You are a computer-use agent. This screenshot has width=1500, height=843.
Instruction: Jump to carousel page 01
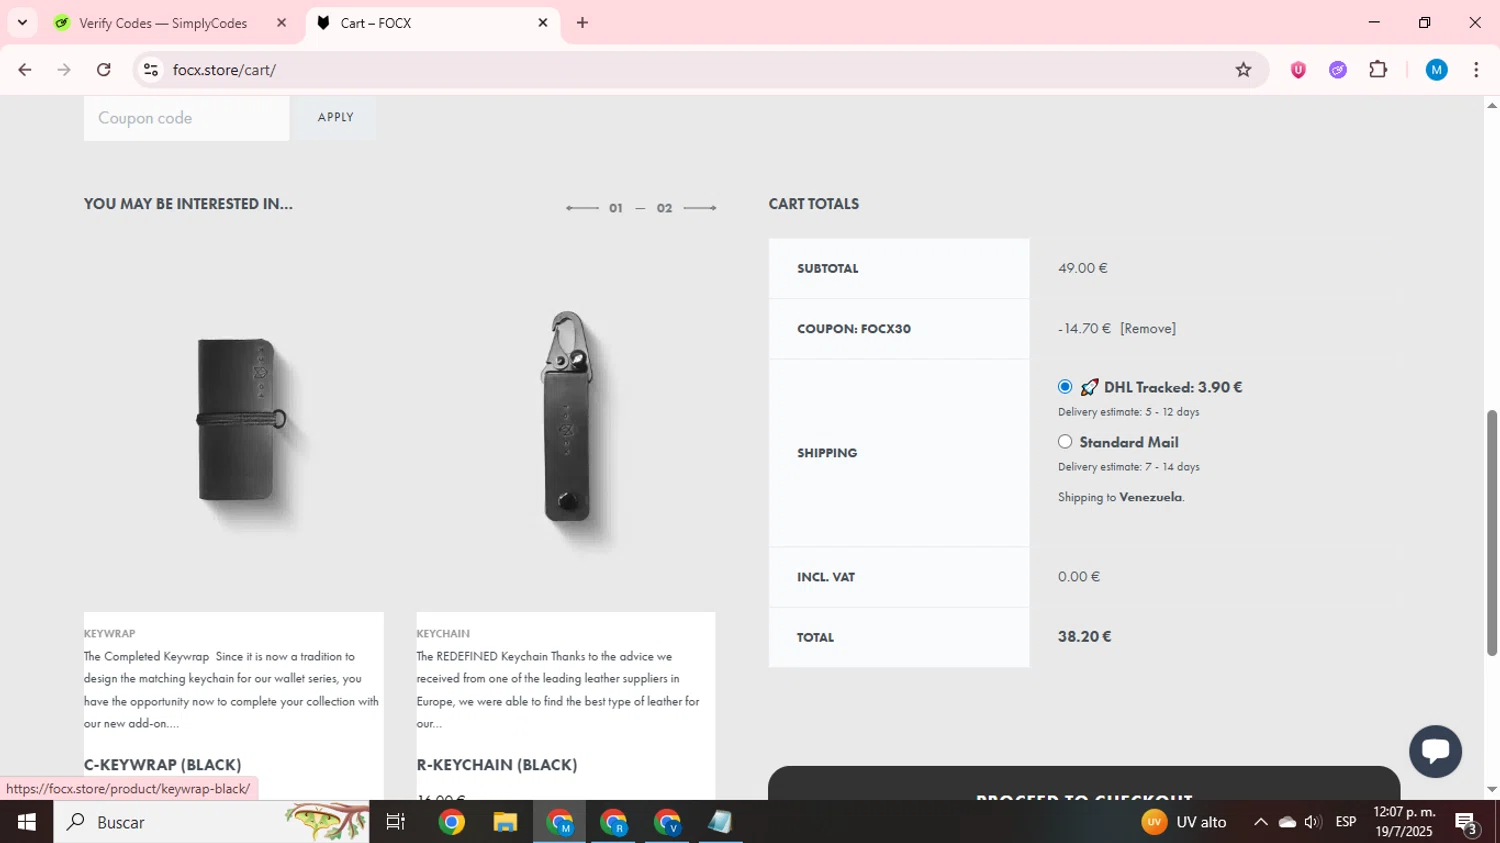click(616, 208)
